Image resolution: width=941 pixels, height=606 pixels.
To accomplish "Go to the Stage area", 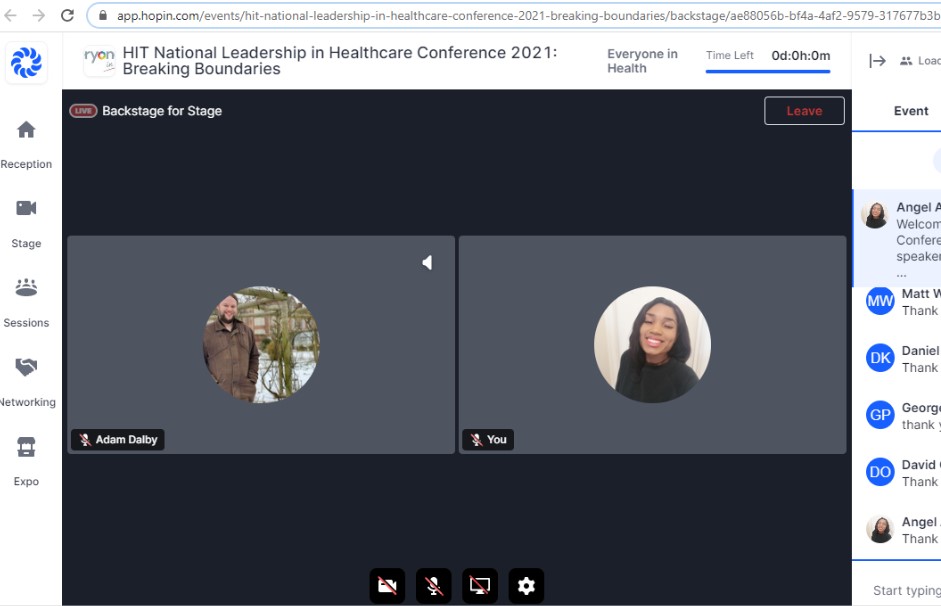I will pyautogui.click(x=26, y=224).
